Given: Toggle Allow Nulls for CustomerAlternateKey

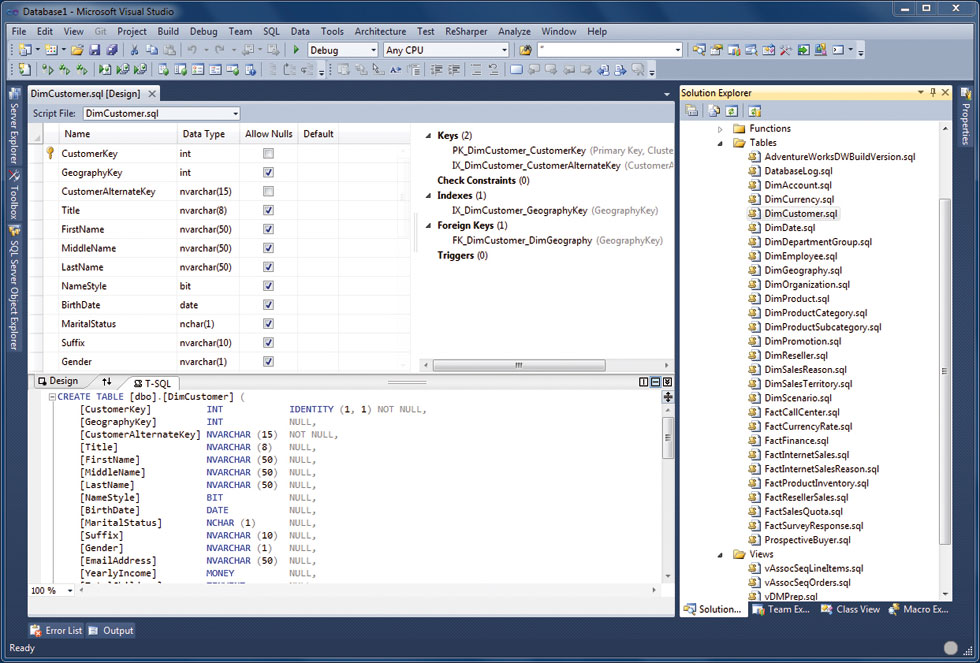Looking at the screenshot, I should [268, 191].
